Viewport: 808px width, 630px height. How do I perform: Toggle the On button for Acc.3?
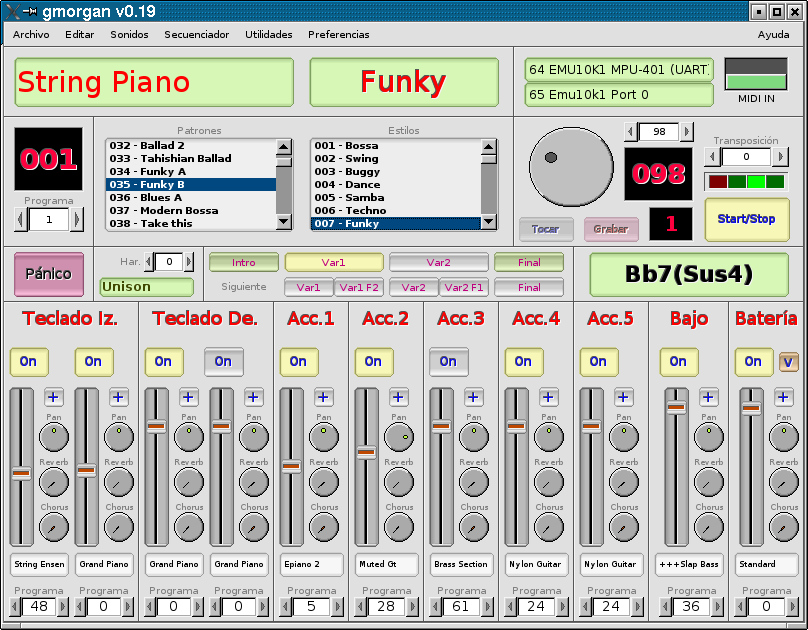(448, 362)
